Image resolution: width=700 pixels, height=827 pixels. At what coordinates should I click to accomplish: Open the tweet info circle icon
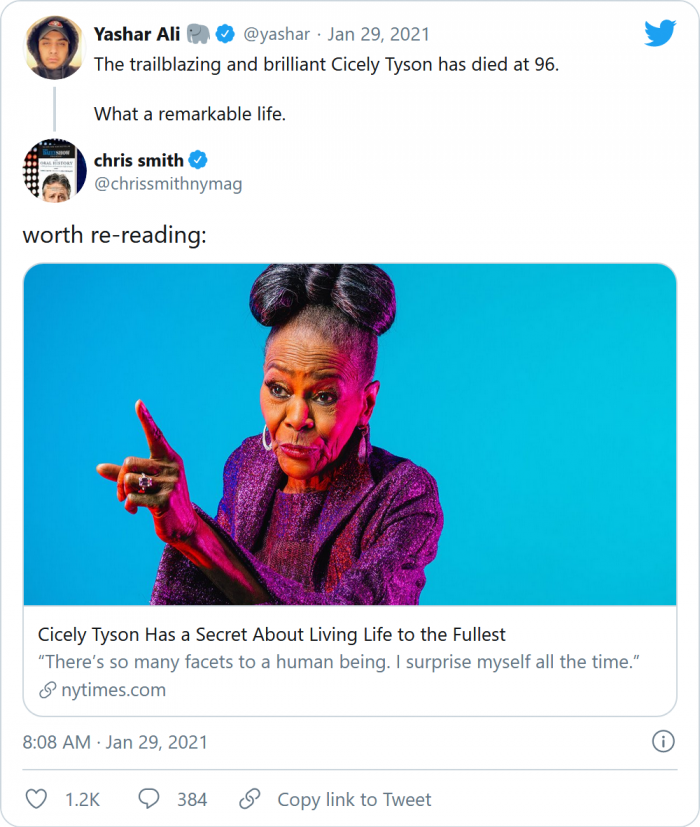[x=662, y=741]
